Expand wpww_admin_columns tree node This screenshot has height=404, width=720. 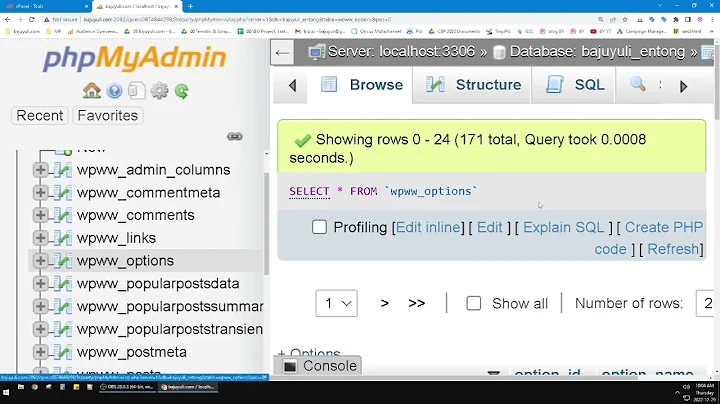40,170
